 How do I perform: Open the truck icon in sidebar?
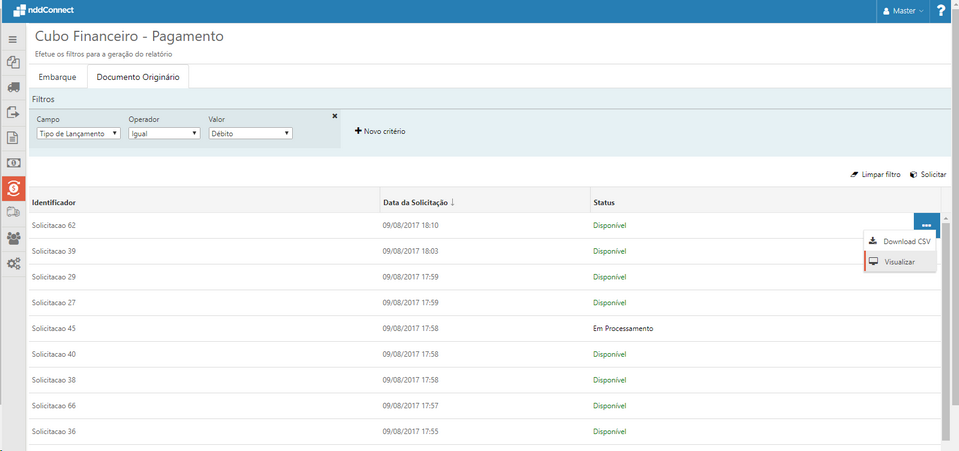point(13,87)
